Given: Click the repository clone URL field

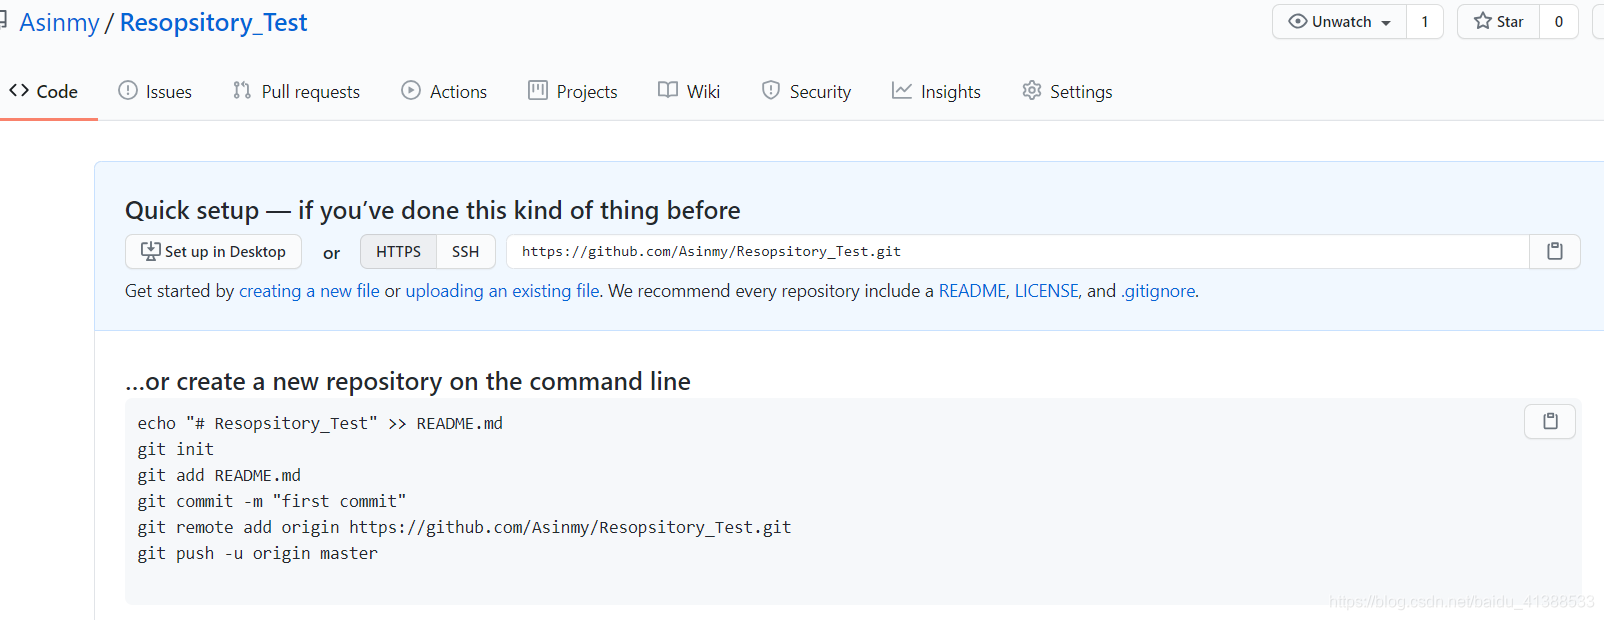Looking at the screenshot, I should coord(1018,252).
